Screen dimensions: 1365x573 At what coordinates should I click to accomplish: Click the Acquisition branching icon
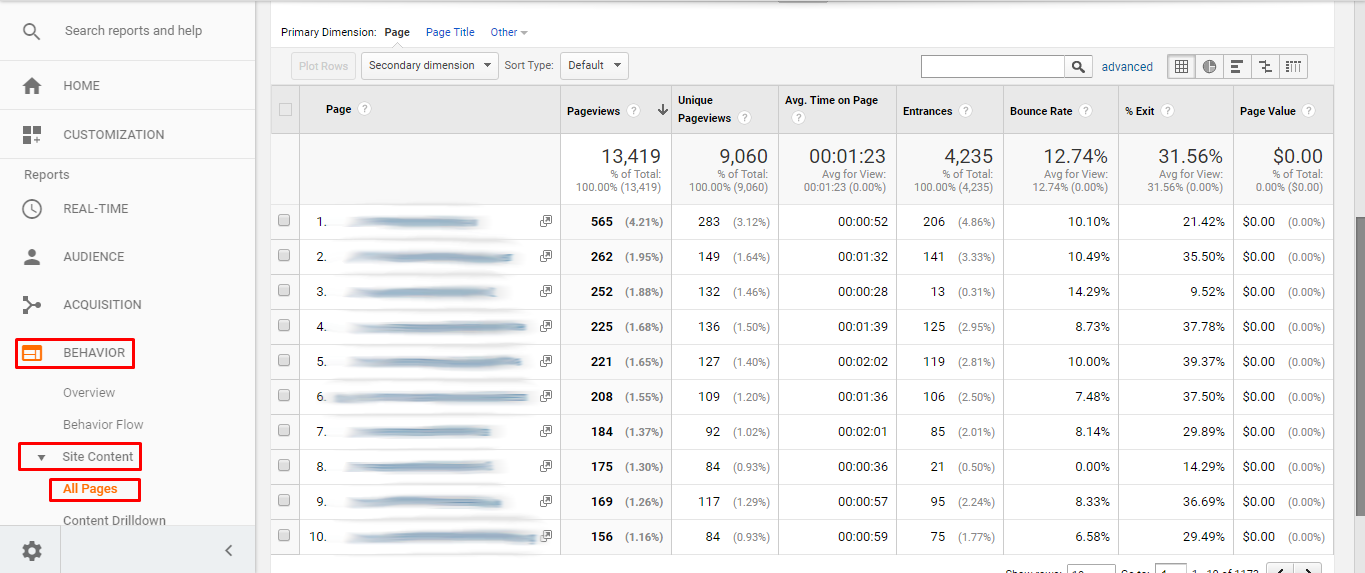pos(32,305)
